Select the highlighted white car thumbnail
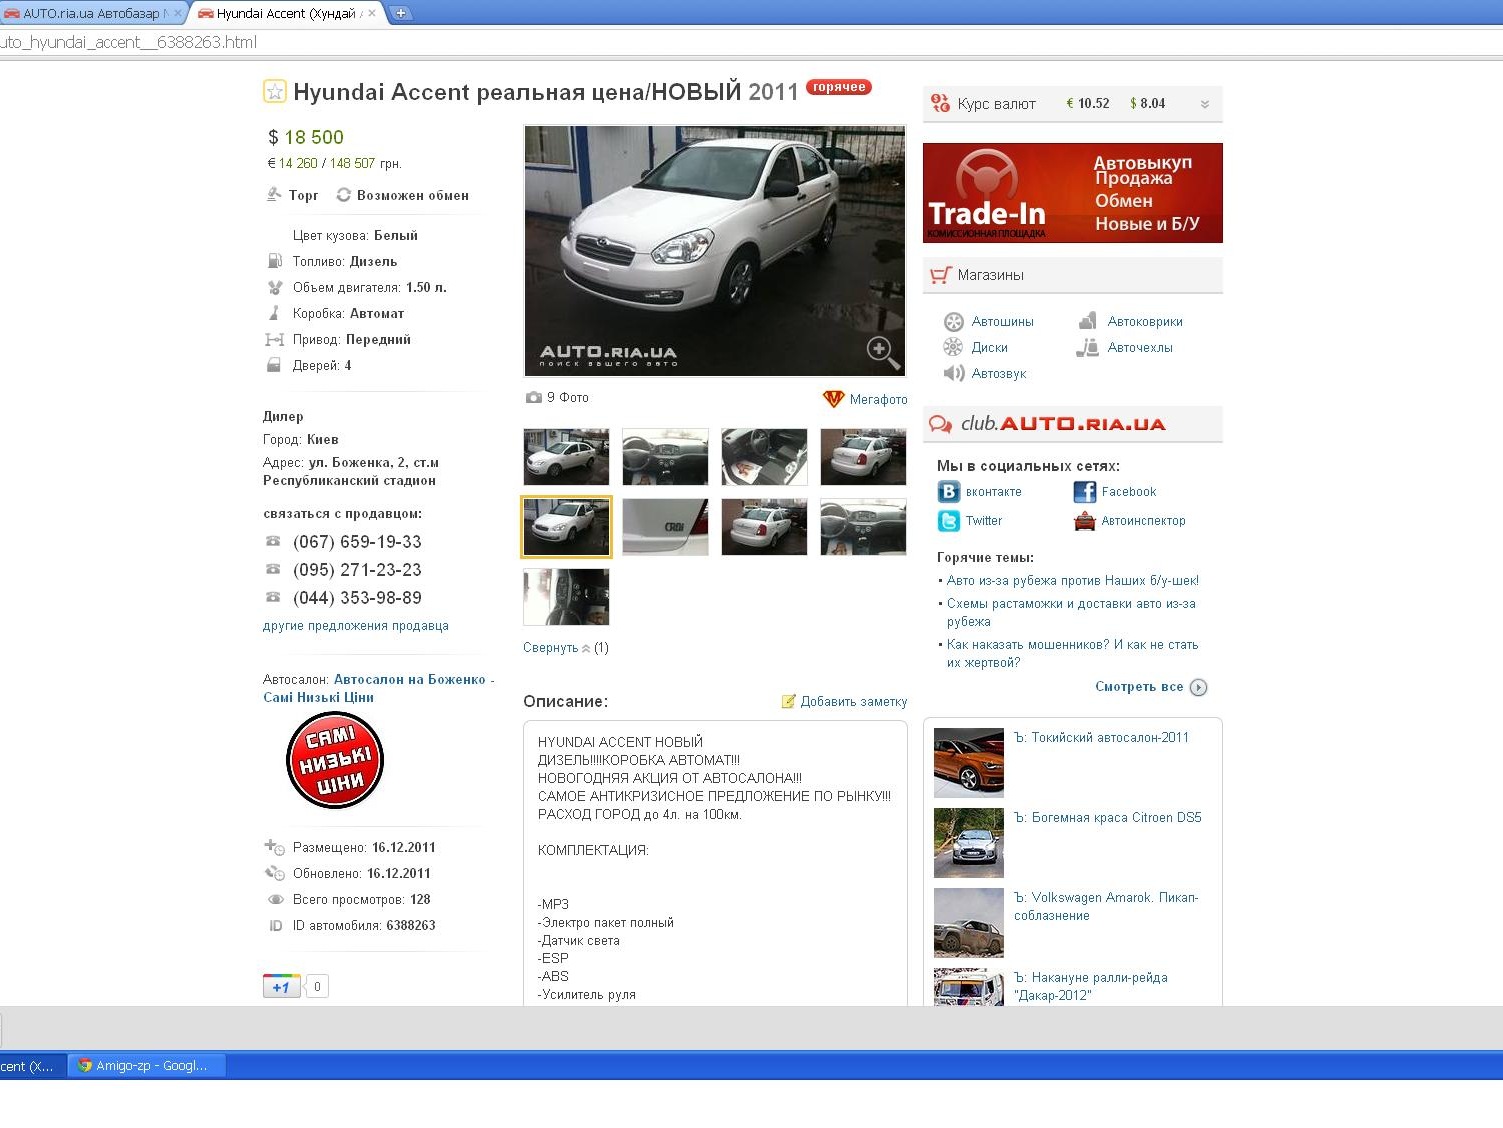The image size is (1503, 1128). [566, 527]
